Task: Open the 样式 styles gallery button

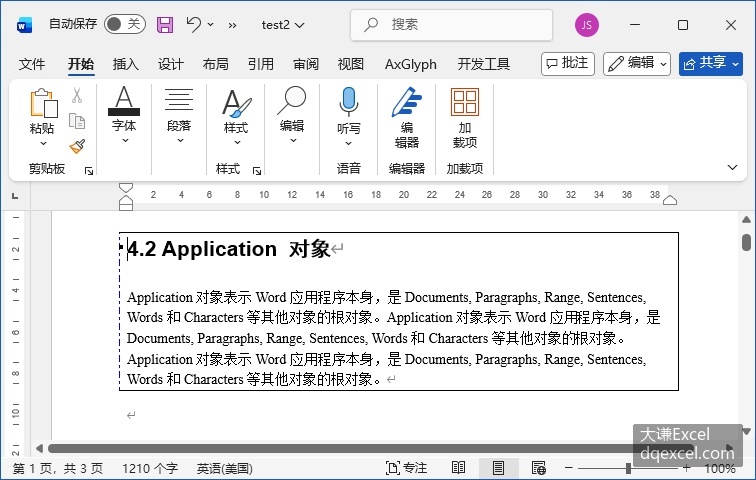Action: (x=236, y=117)
